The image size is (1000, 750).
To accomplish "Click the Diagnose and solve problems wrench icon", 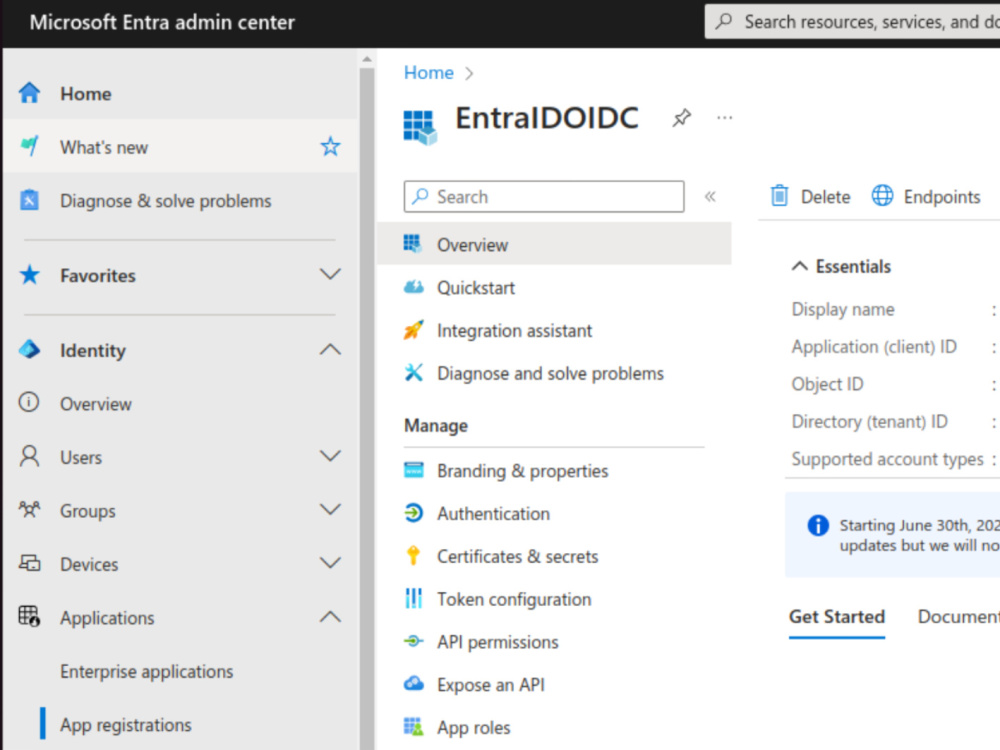I will coord(413,372).
